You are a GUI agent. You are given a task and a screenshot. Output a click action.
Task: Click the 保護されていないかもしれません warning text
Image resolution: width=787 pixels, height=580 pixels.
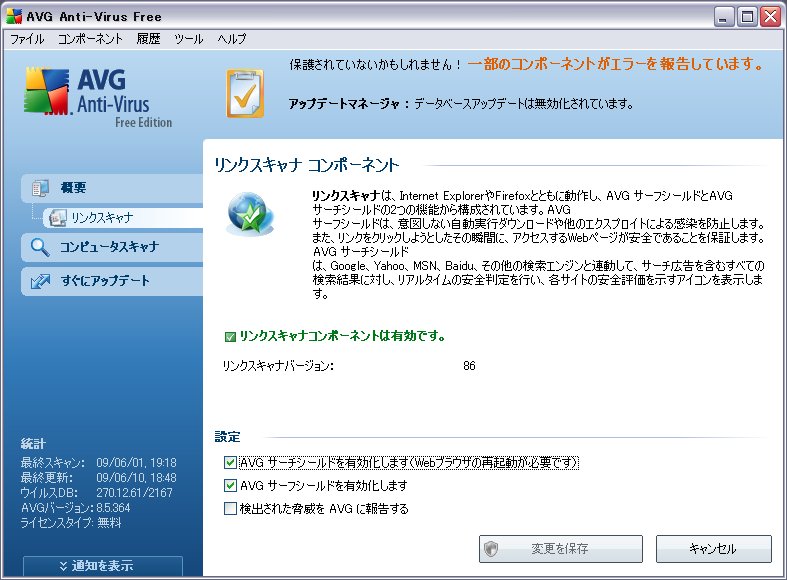pyautogui.click(x=375, y=64)
